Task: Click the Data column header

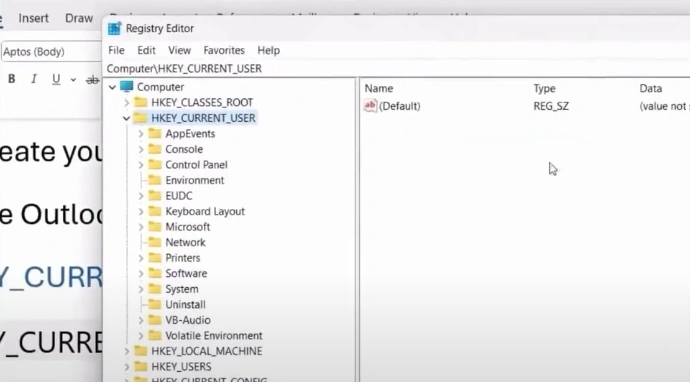Action: tap(650, 88)
